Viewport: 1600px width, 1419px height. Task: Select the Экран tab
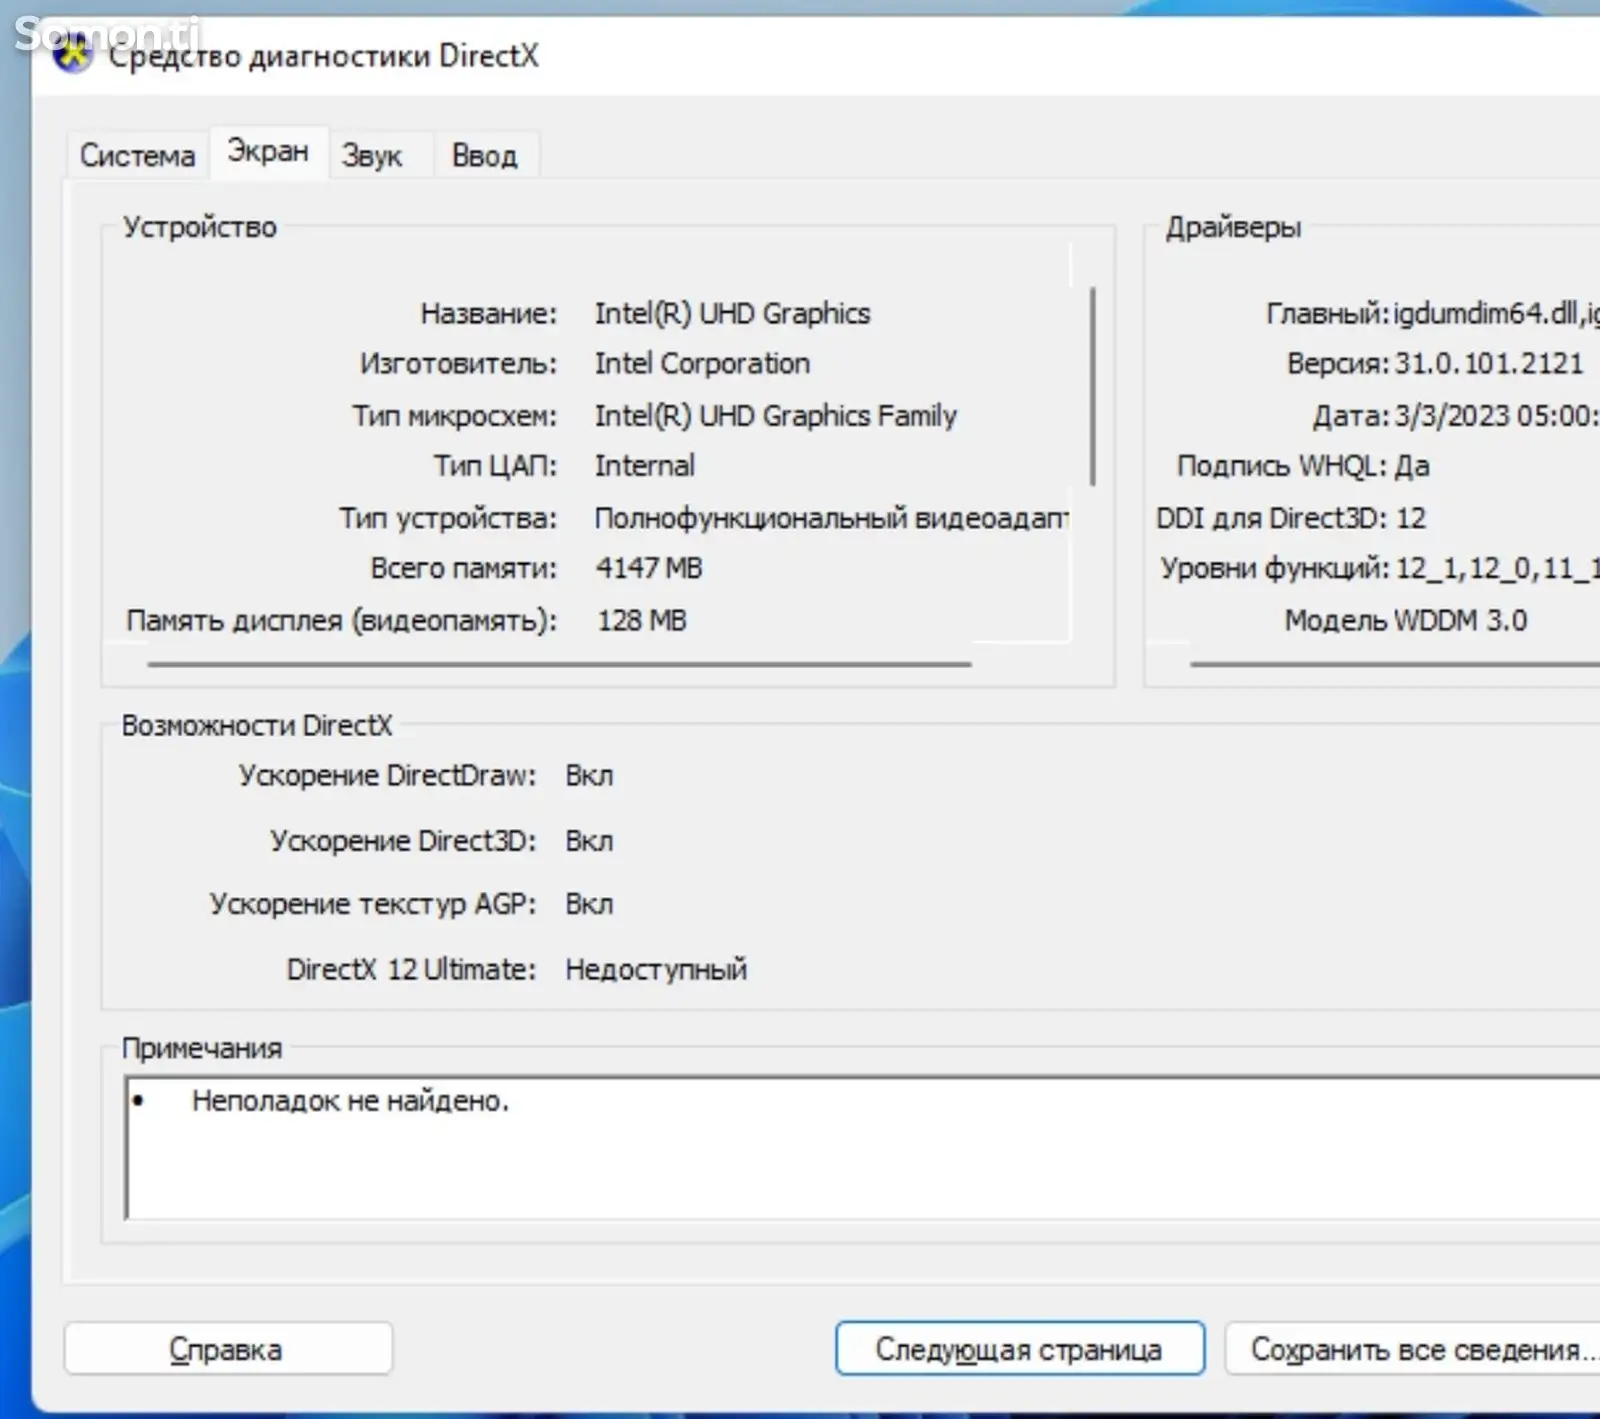pos(268,152)
